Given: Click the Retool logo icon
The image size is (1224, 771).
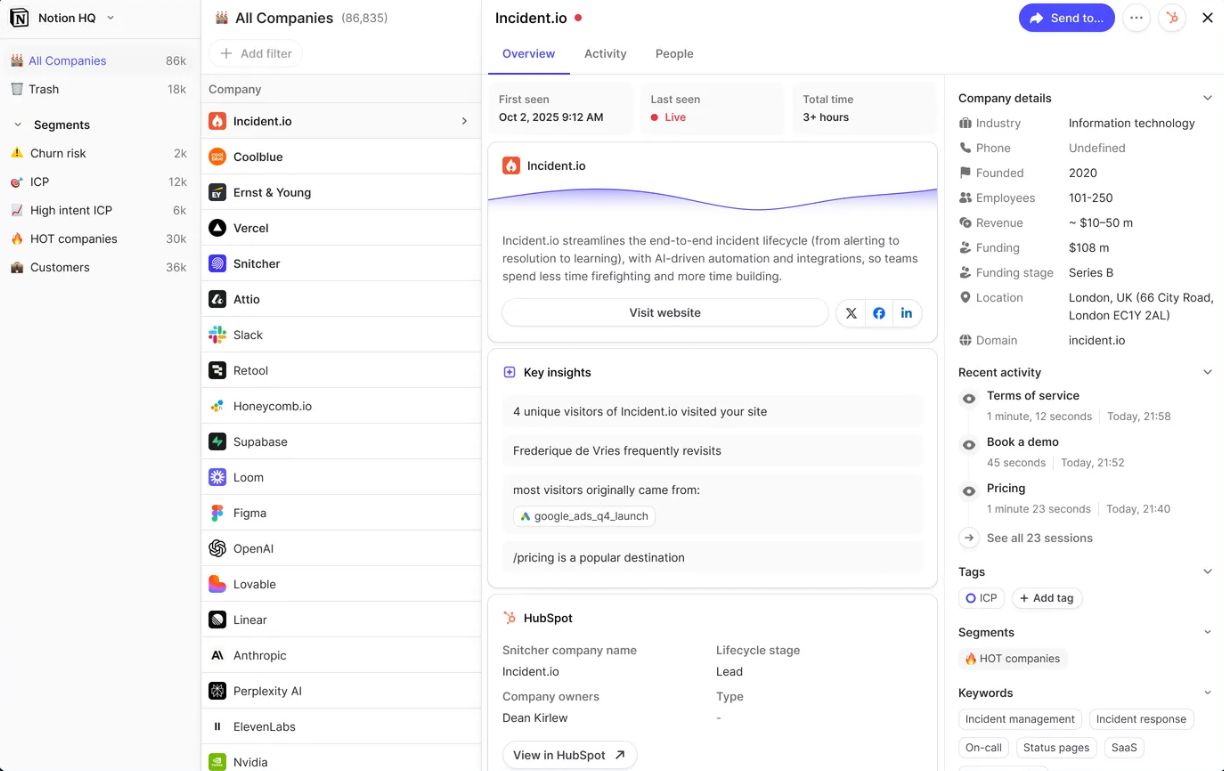Looking at the screenshot, I should 217,371.
